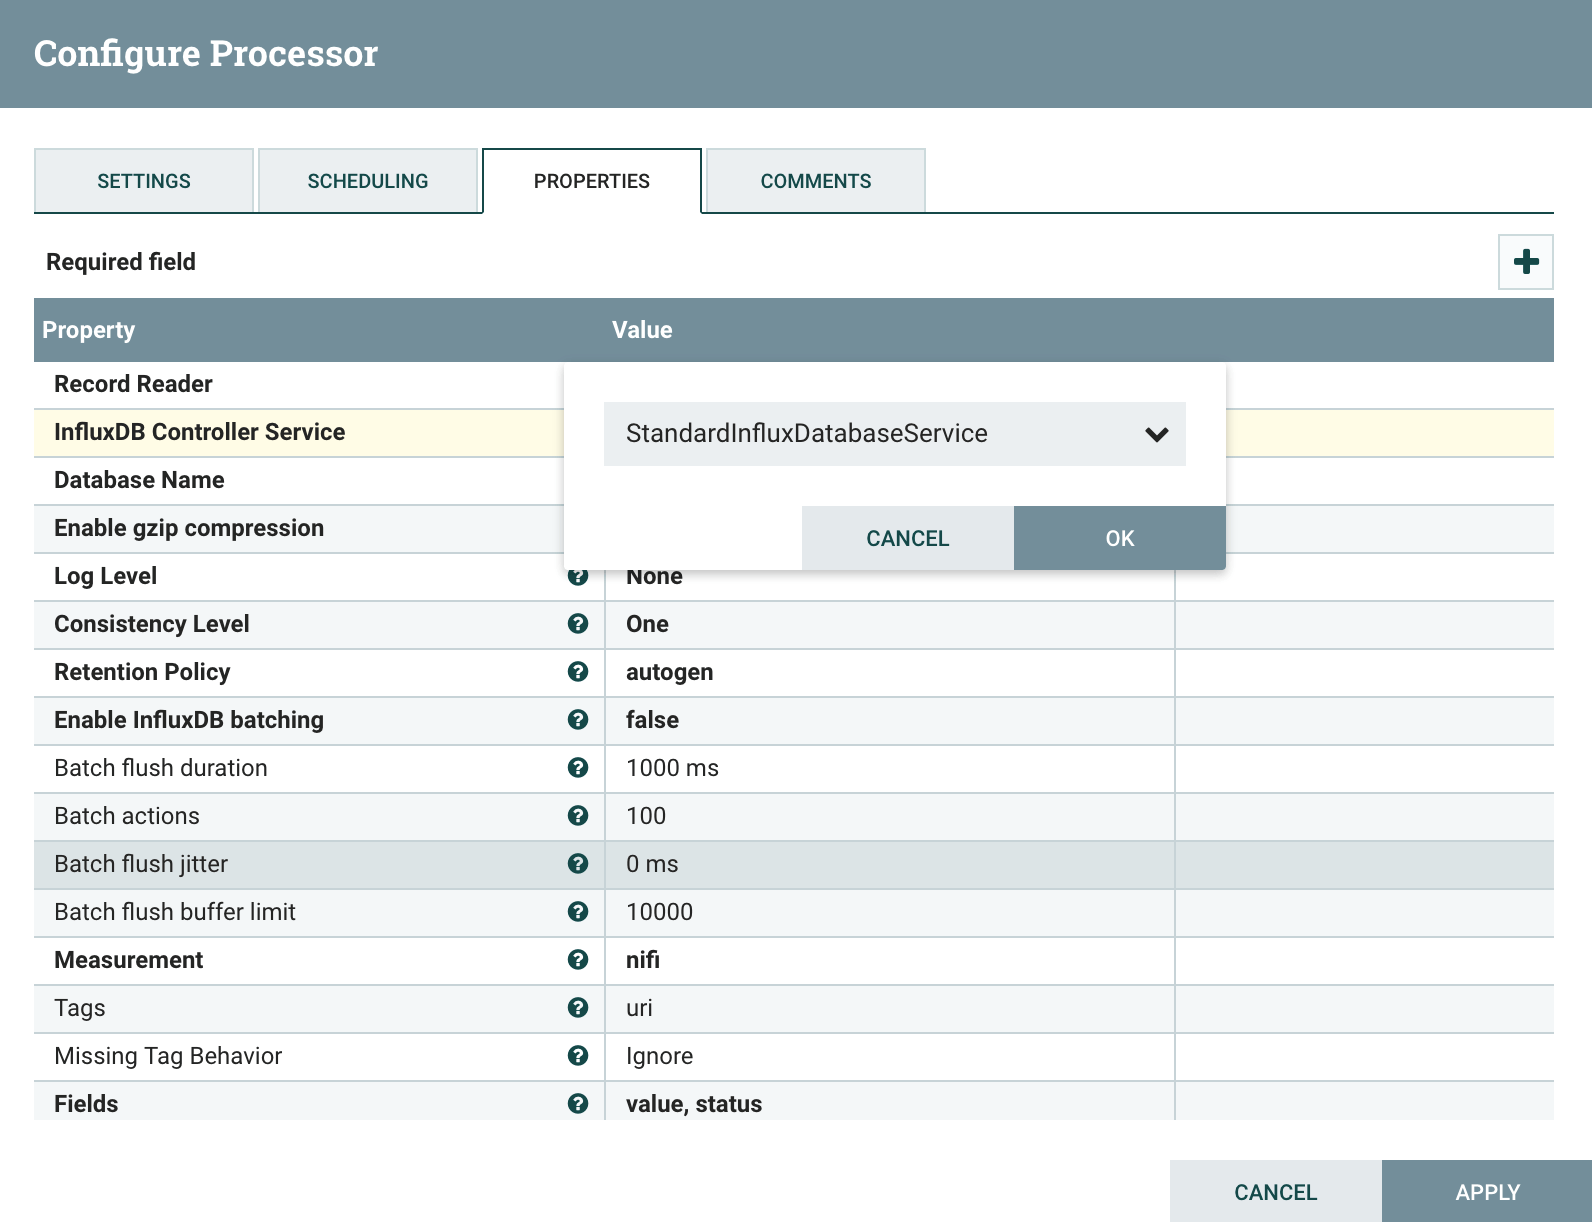
Task: Open help for Batch flush jitter
Action: pos(578,864)
